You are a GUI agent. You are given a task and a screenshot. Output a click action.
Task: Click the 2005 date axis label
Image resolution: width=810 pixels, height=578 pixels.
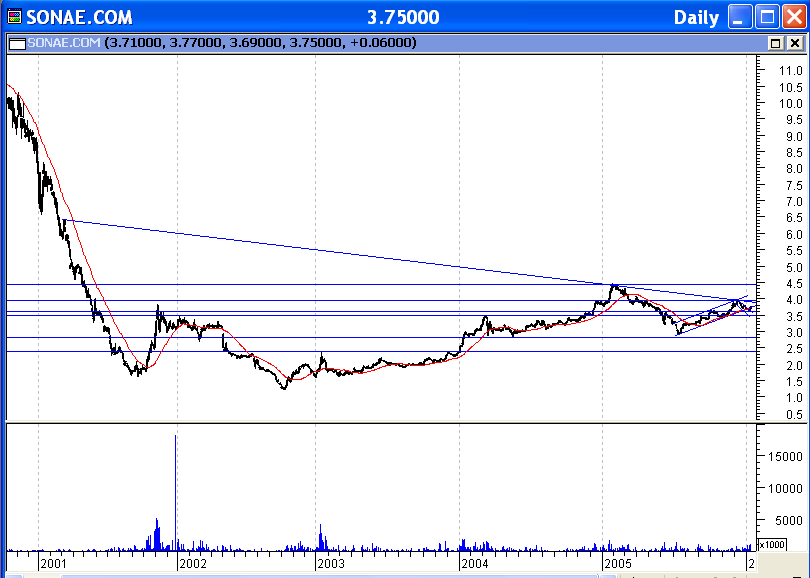618,563
